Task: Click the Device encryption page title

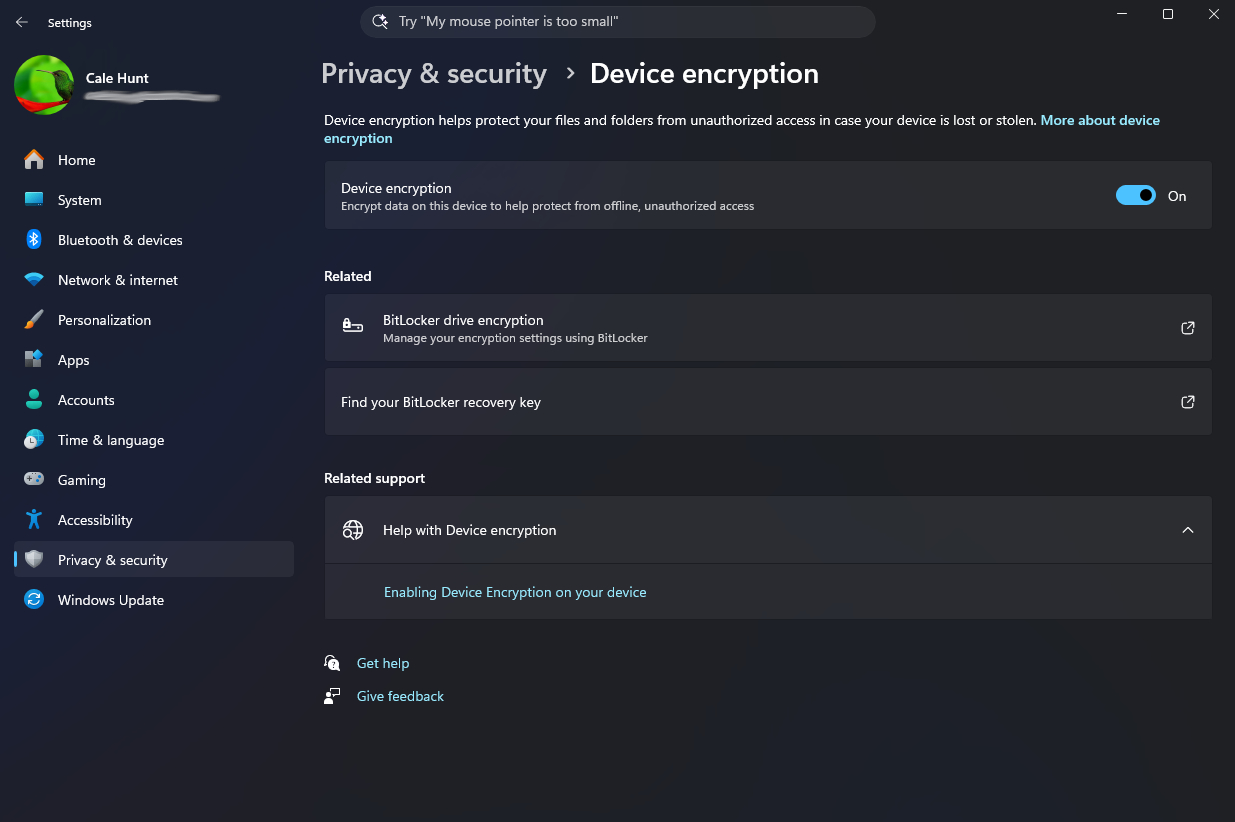Action: [704, 74]
